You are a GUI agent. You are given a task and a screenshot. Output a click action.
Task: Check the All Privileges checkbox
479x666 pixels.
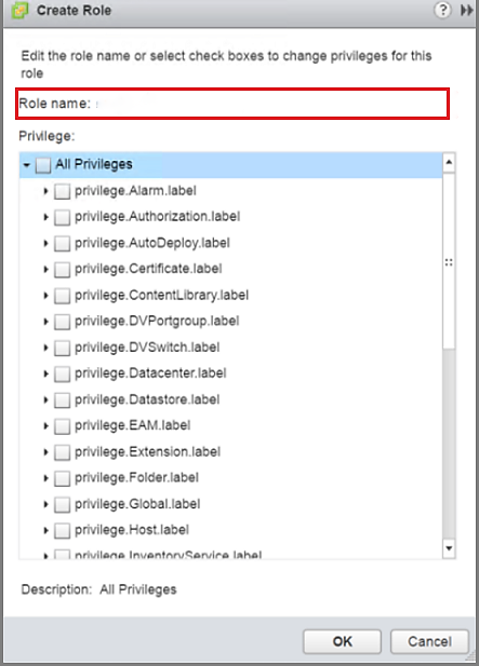(43, 165)
